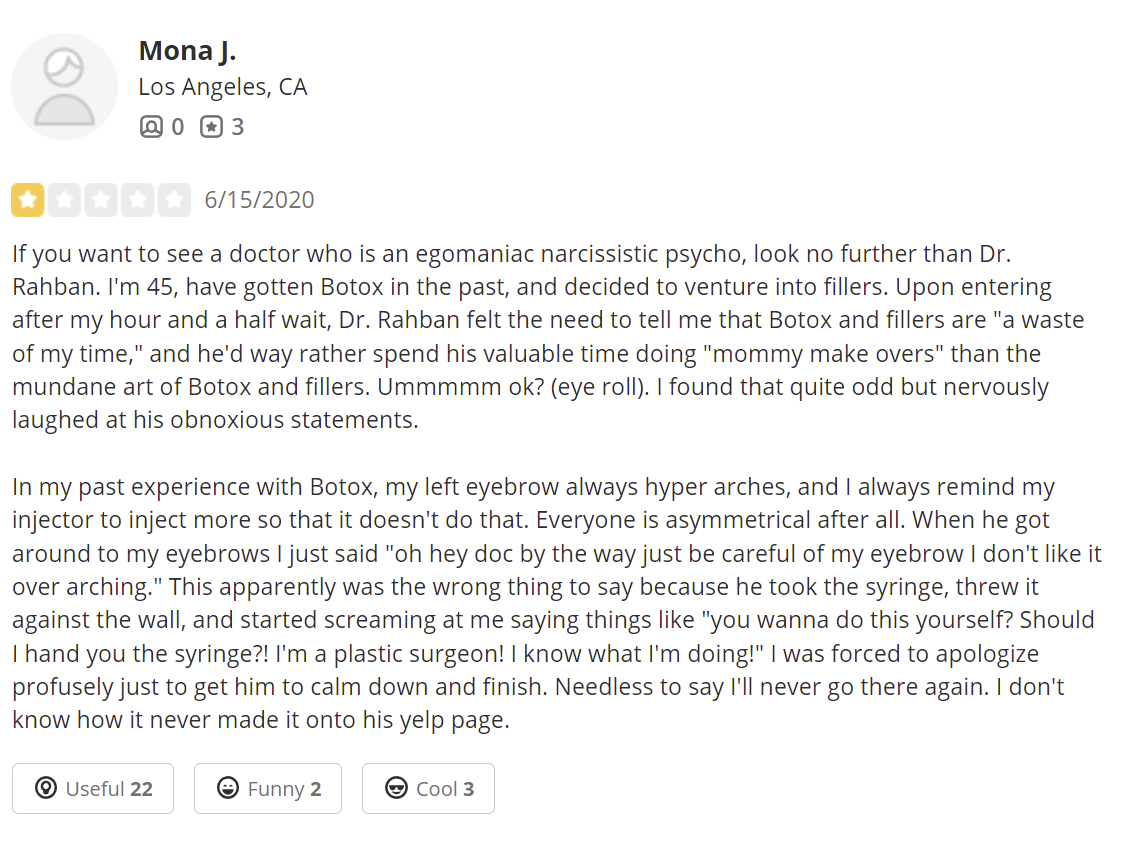Click the Cool sunglasses face icon
The height and width of the screenshot is (842, 1122).
click(396, 789)
